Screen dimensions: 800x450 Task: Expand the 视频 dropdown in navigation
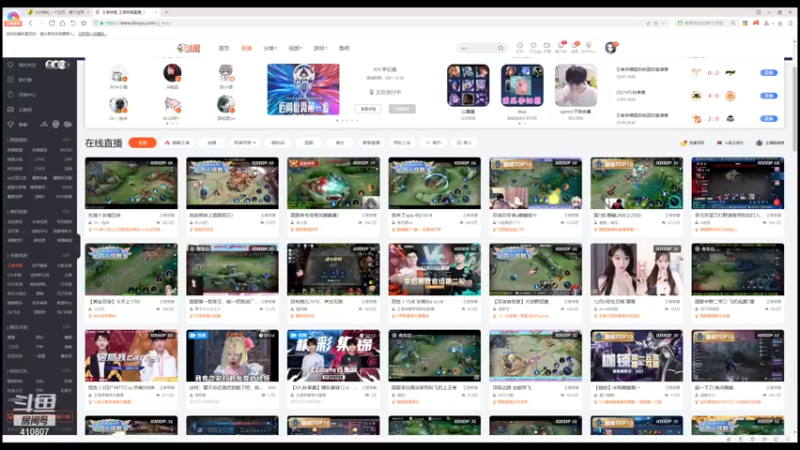tap(295, 48)
